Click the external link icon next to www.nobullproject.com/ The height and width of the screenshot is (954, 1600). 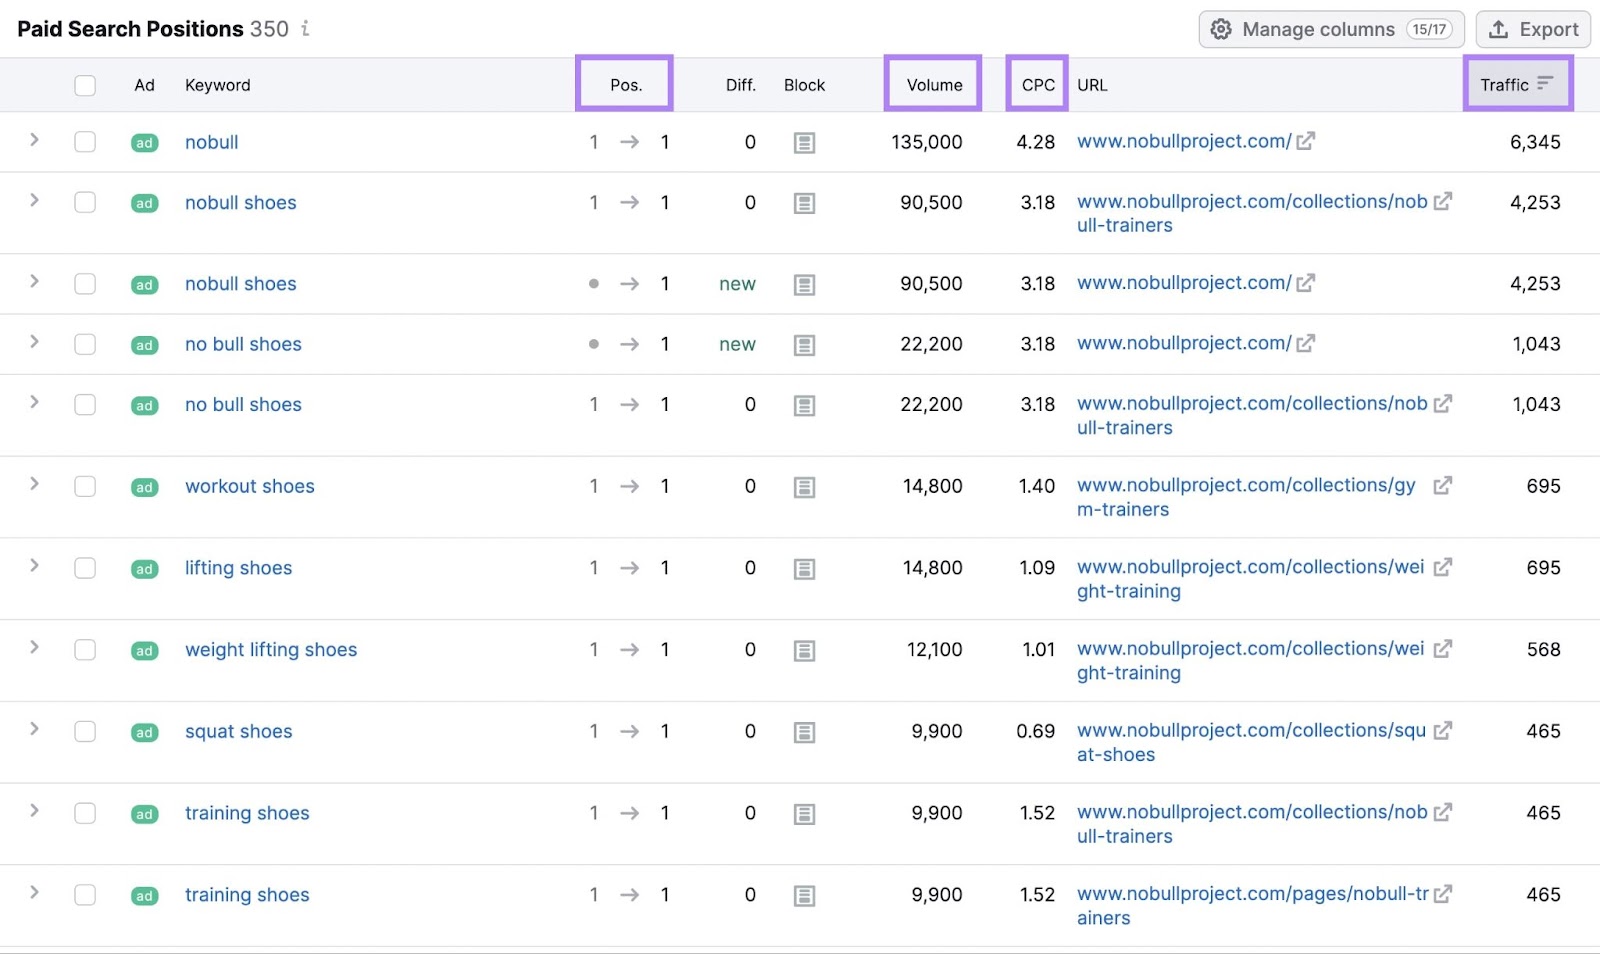(x=1305, y=141)
